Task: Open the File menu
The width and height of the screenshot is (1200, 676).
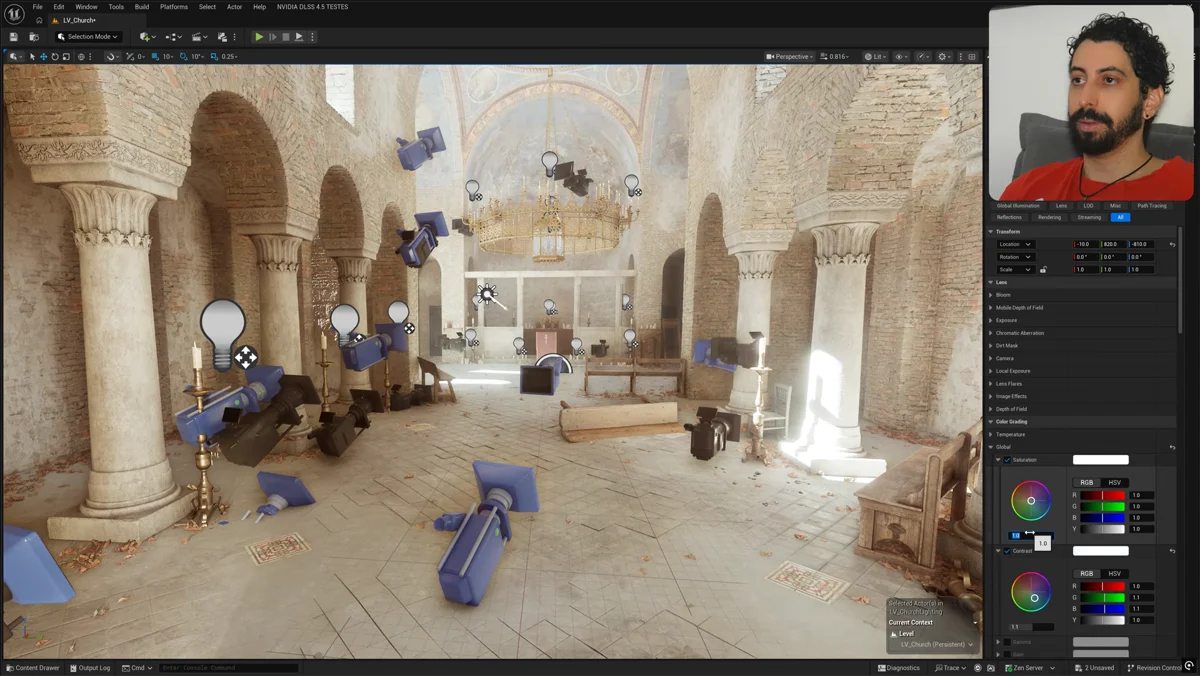Action: coord(37,7)
